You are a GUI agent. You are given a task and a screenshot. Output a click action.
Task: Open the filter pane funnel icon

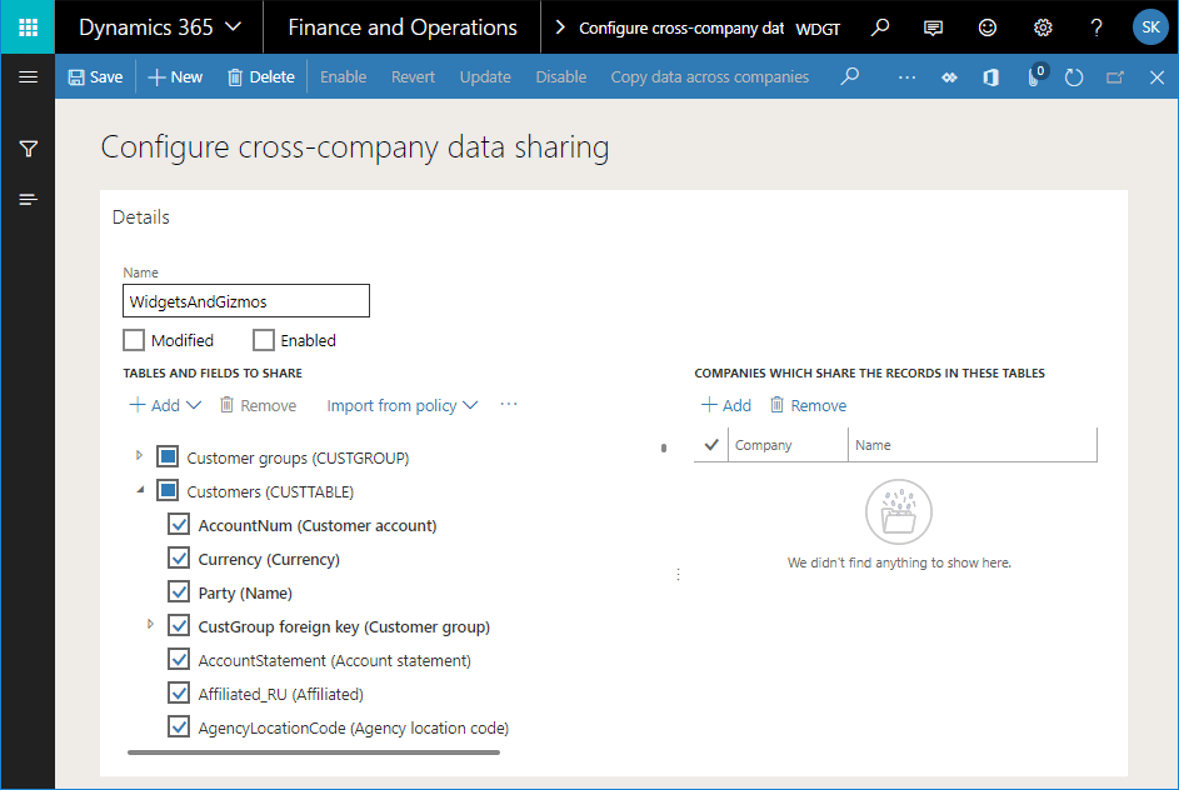tap(28, 149)
